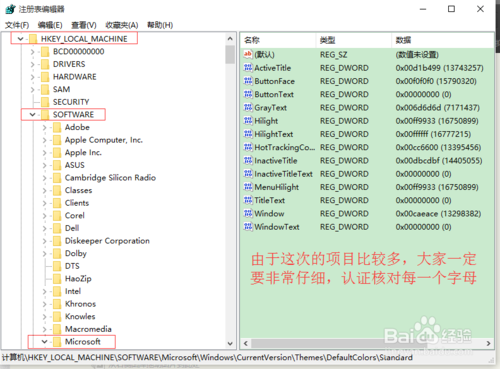
Task: Select the Knowles key
Action: [80, 316]
